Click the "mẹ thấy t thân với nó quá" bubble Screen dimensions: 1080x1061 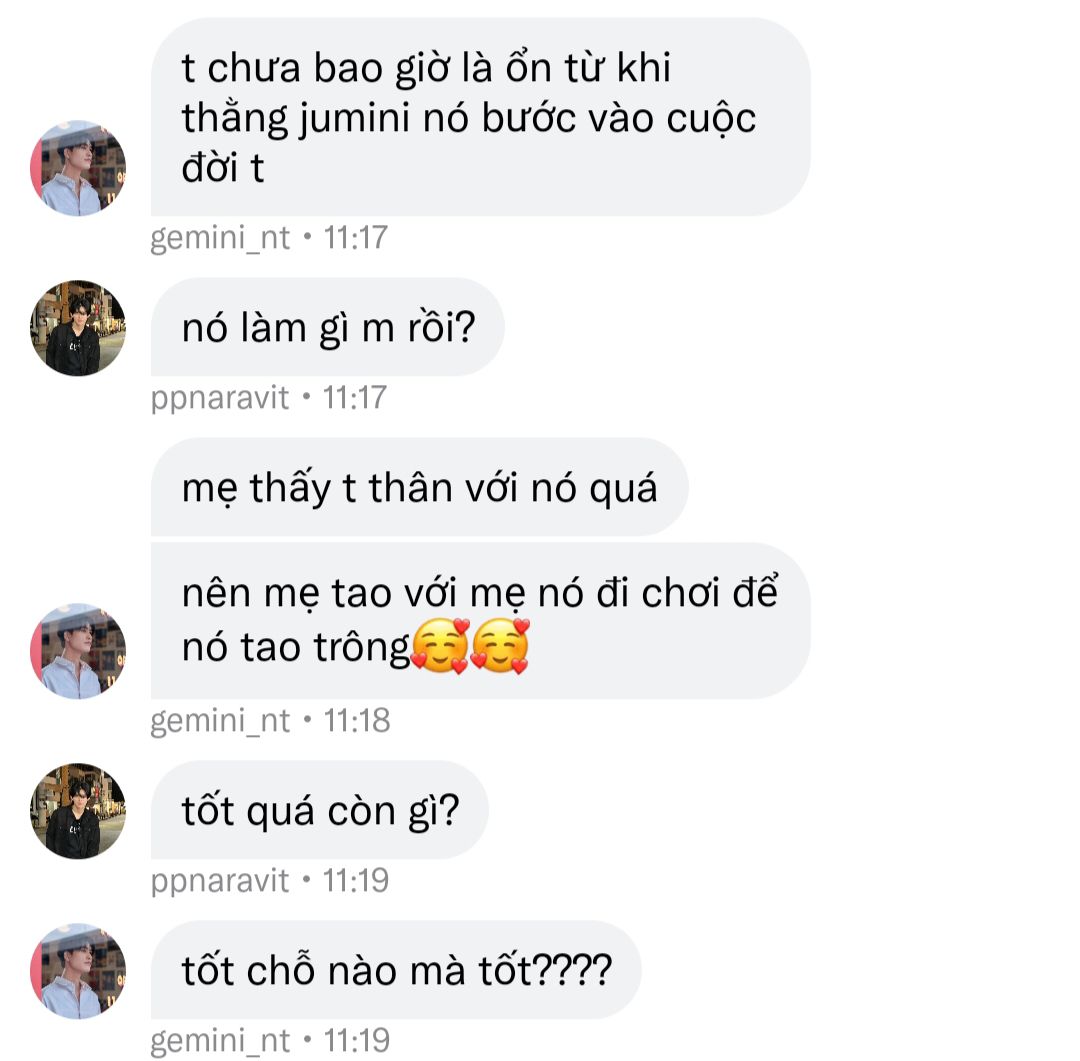[x=419, y=487]
